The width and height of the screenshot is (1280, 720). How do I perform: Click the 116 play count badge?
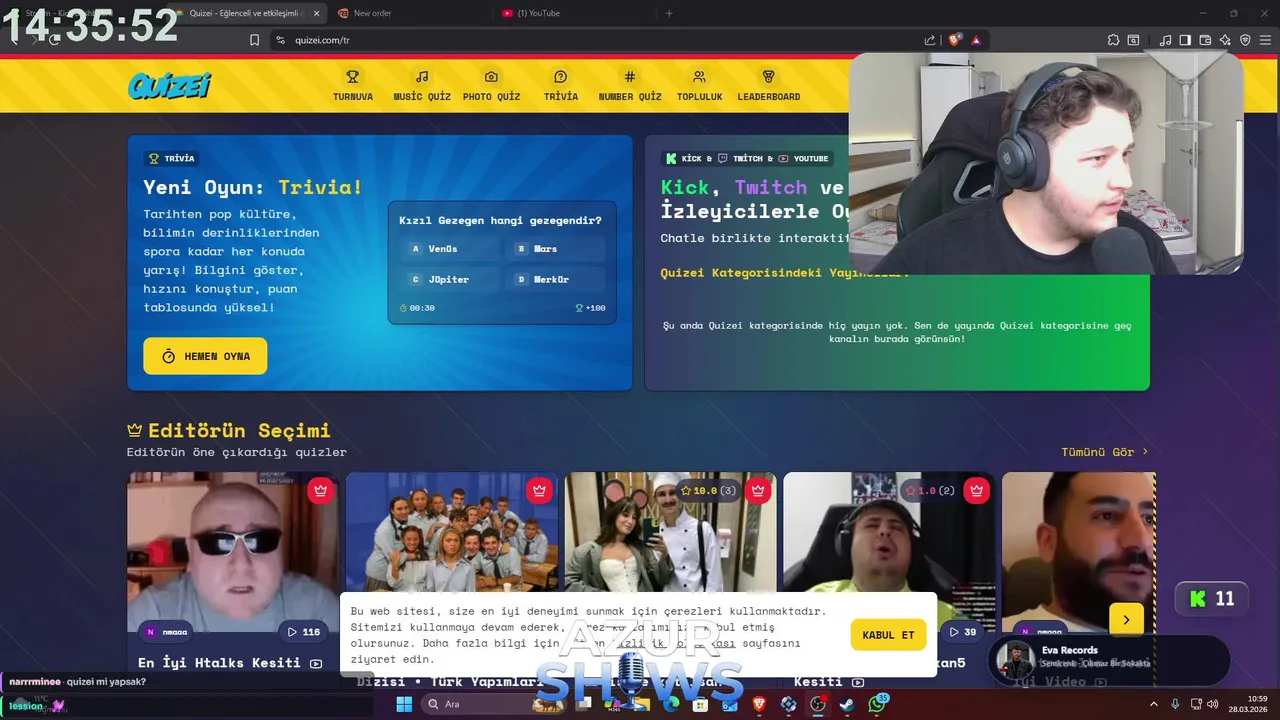coord(303,632)
